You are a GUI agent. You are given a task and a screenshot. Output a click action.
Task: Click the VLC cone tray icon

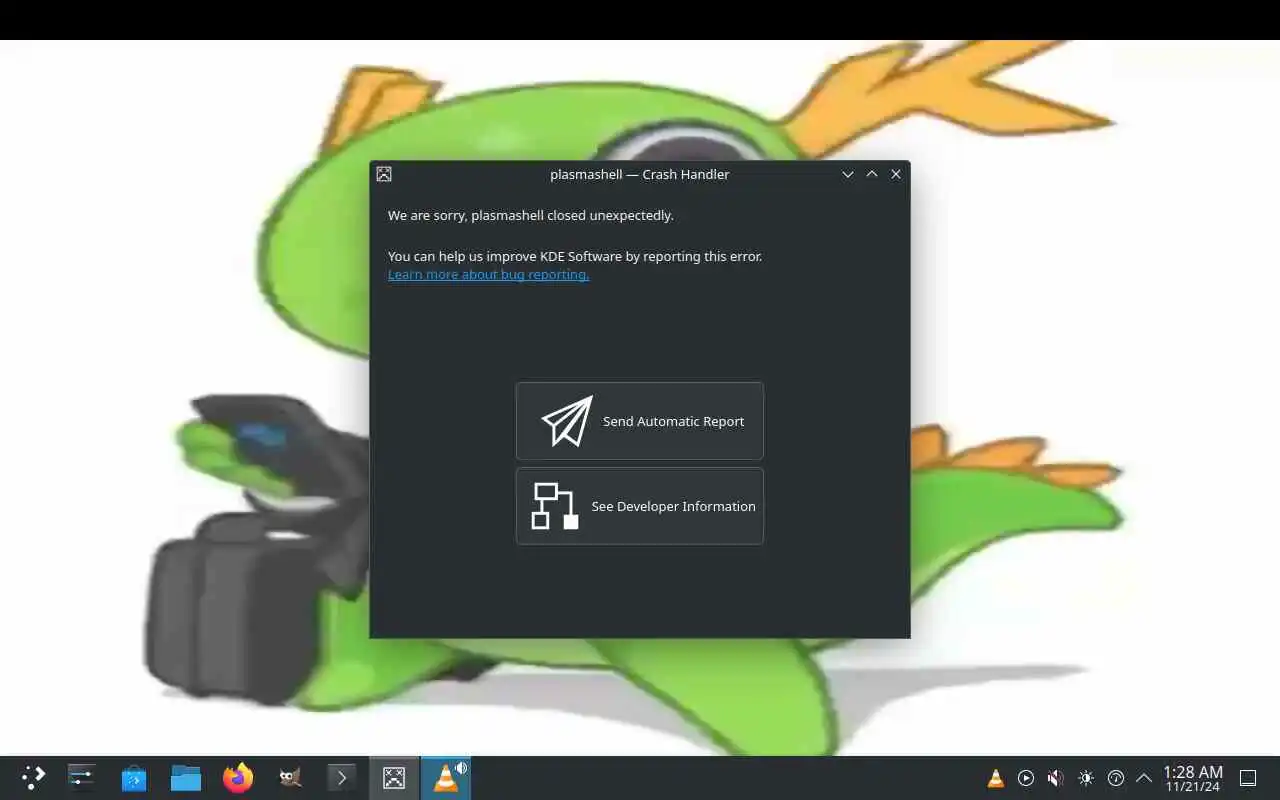[996, 778]
